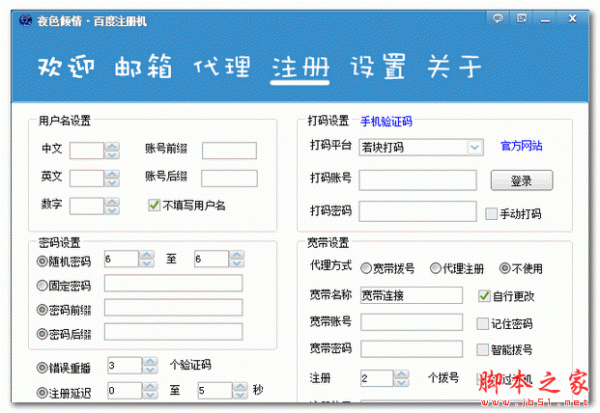Switch to the 邮箱 tab
The height and width of the screenshot is (413, 600).
143,67
